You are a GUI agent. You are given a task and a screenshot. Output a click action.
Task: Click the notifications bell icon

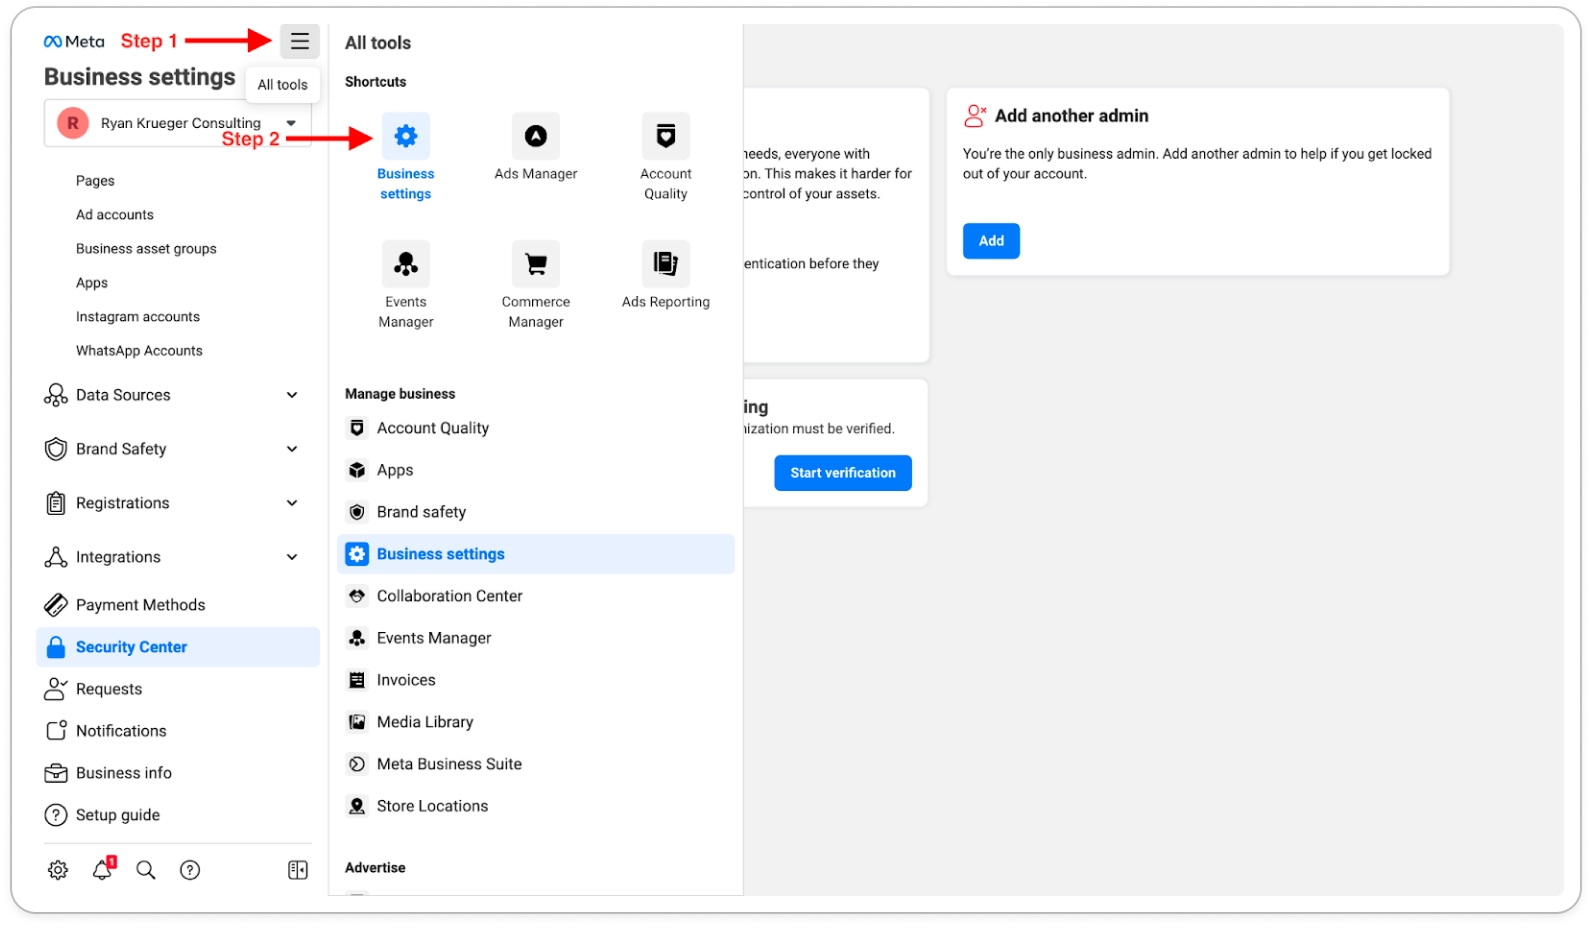(102, 870)
